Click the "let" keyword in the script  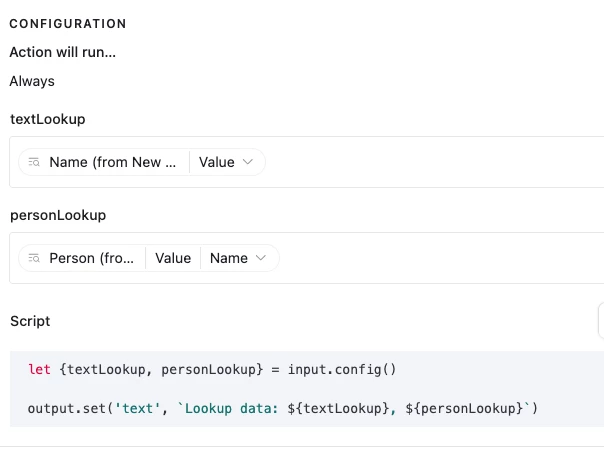pos(39,369)
